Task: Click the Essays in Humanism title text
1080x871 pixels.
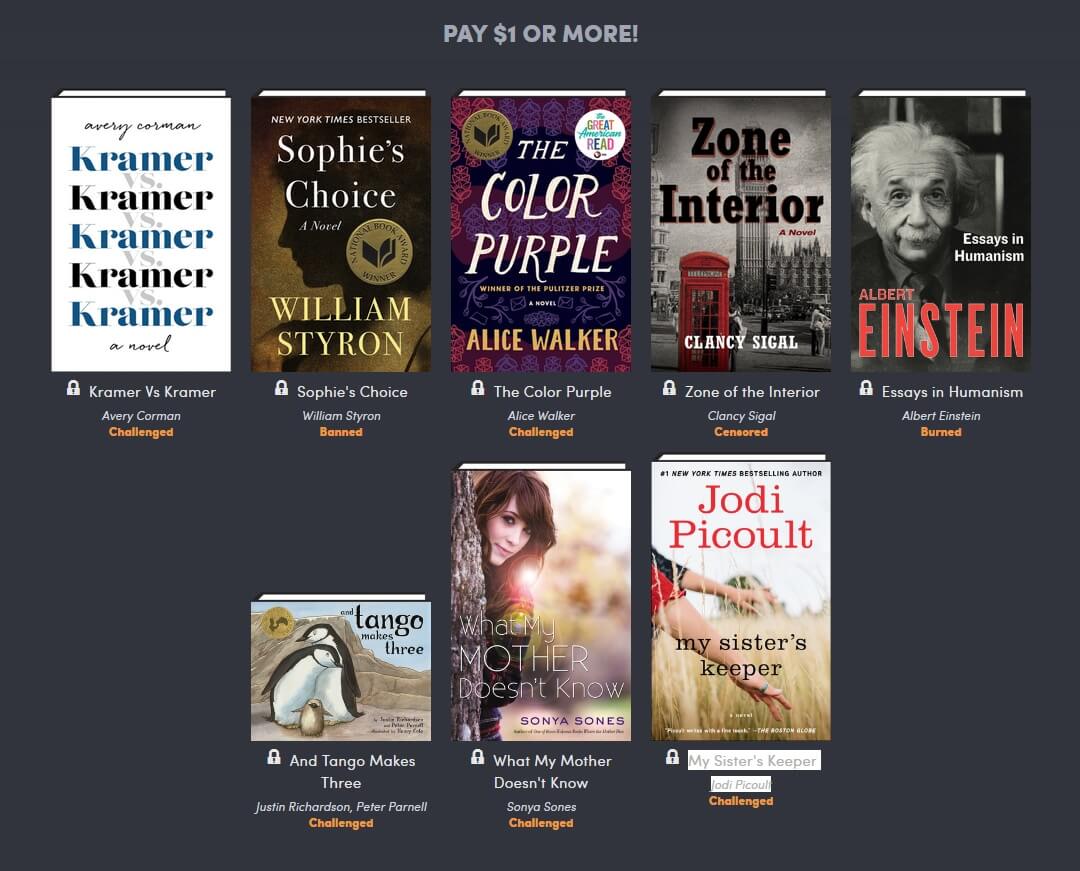Action: [x=952, y=392]
